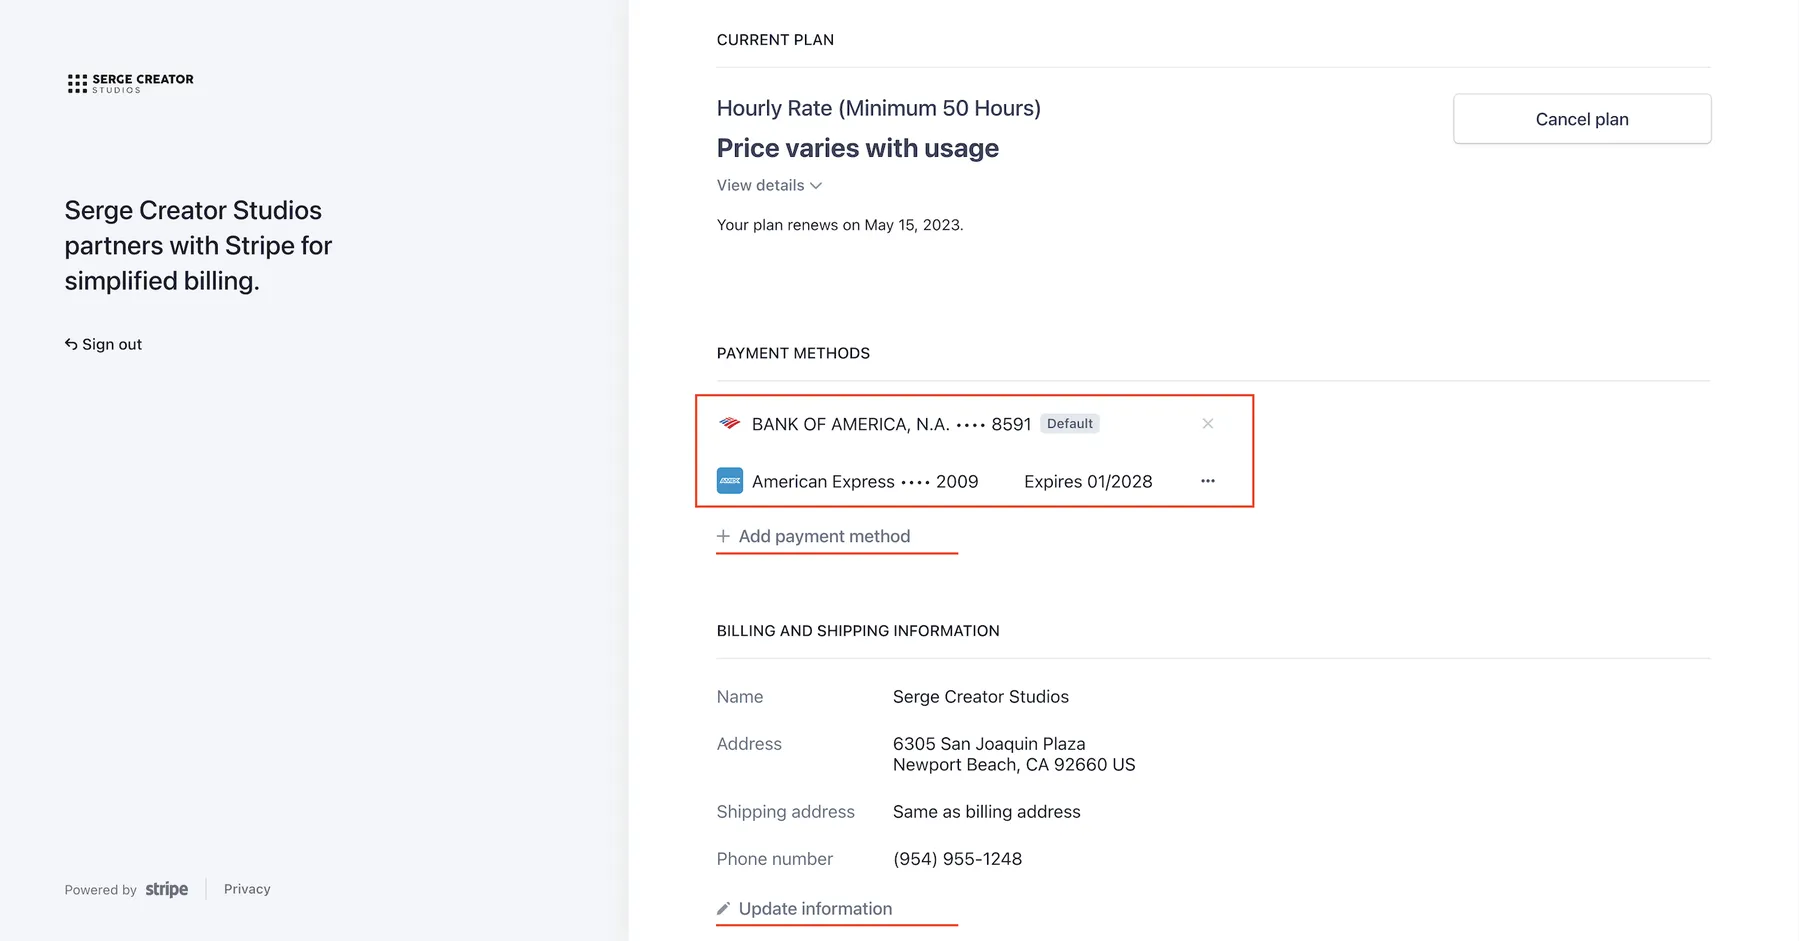Screen dimensions: 1799x941
Task: Expand View details for the current plan
Action: (x=760, y=185)
